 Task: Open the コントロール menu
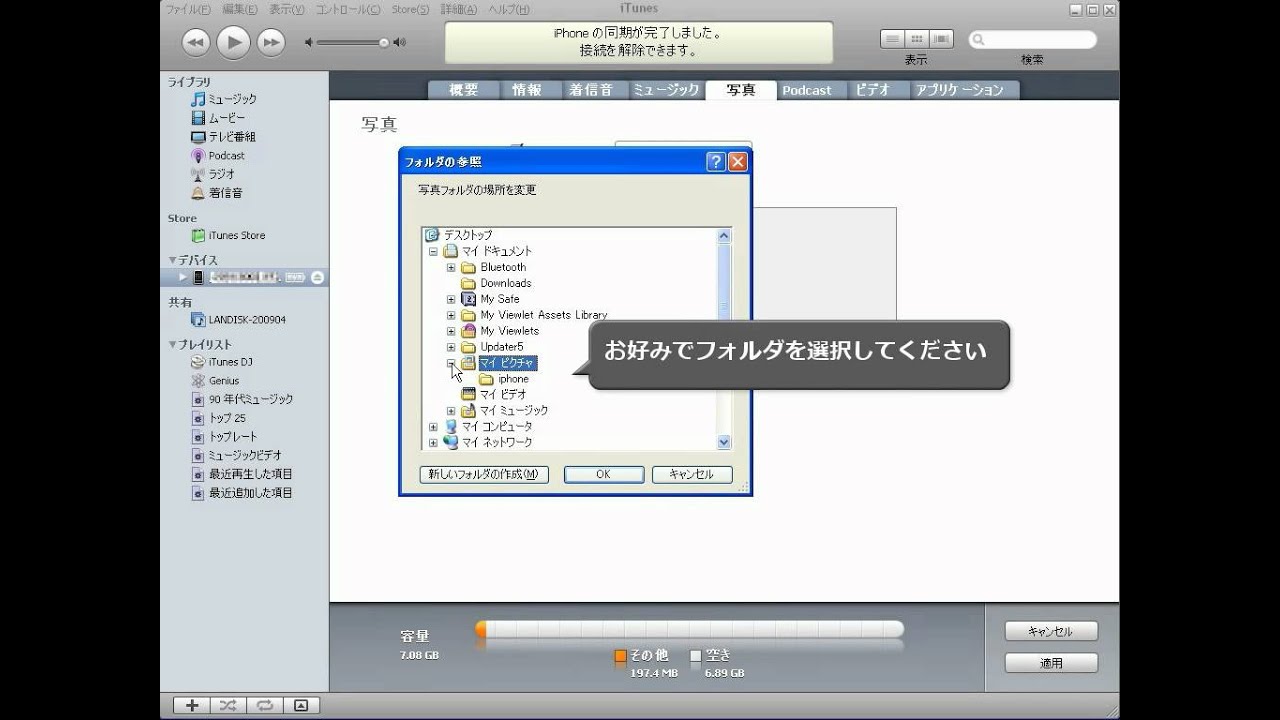click(x=348, y=9)
